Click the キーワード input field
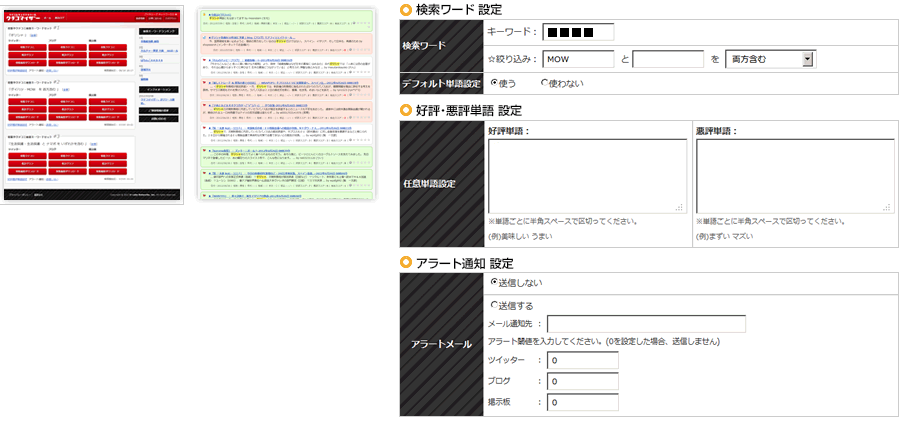 click(577, 33)
